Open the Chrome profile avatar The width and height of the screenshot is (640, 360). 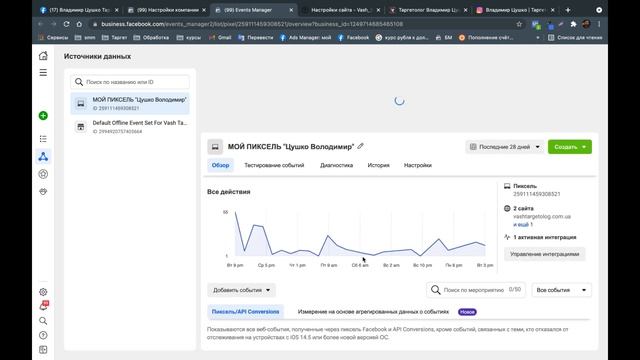coord(587,24)
